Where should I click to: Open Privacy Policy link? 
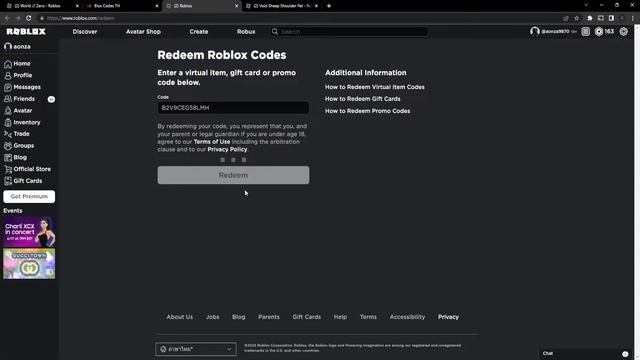[x=227, y=149]
